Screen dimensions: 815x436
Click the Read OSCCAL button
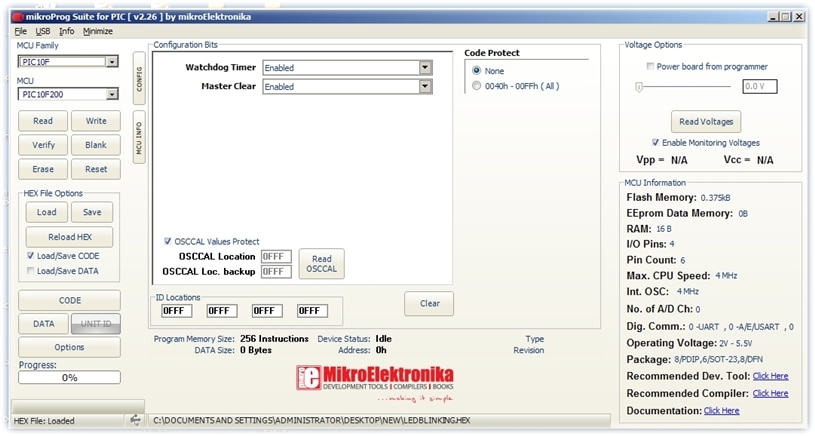[322, 263]
